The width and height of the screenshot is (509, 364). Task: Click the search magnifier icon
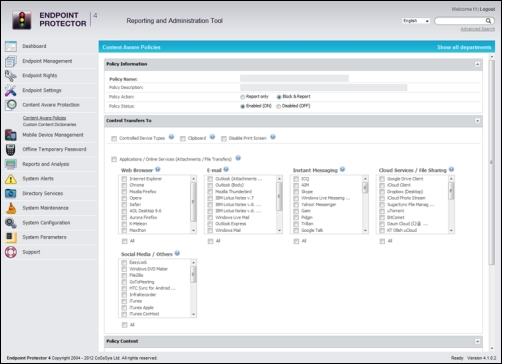coord(488,21)
